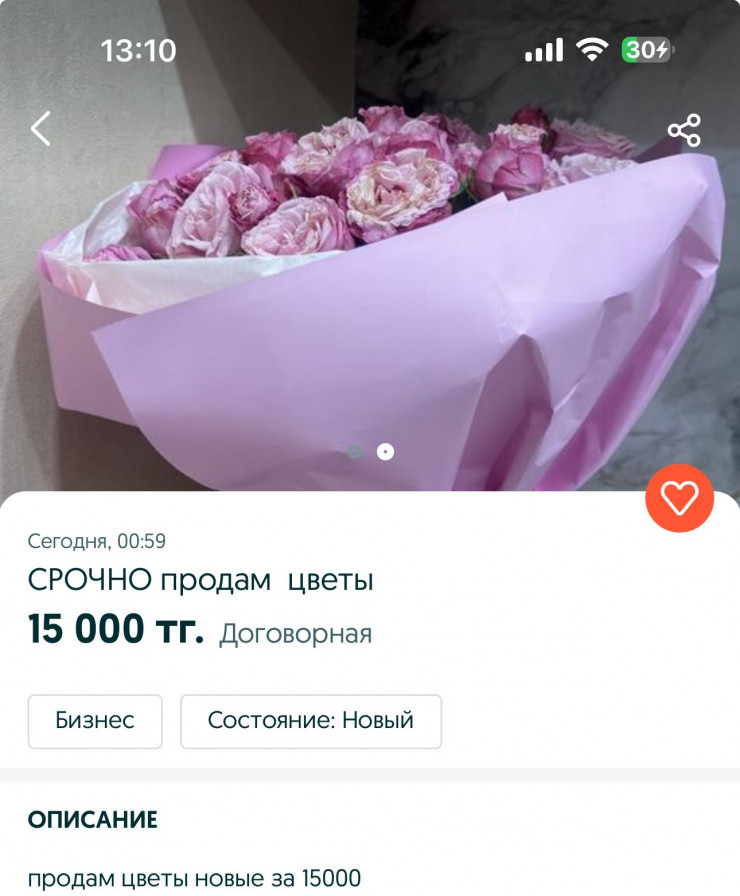Screen dimensions: 740x896
Task: Tap the battery indicator showing 30
Action: [x=647, y=50]
